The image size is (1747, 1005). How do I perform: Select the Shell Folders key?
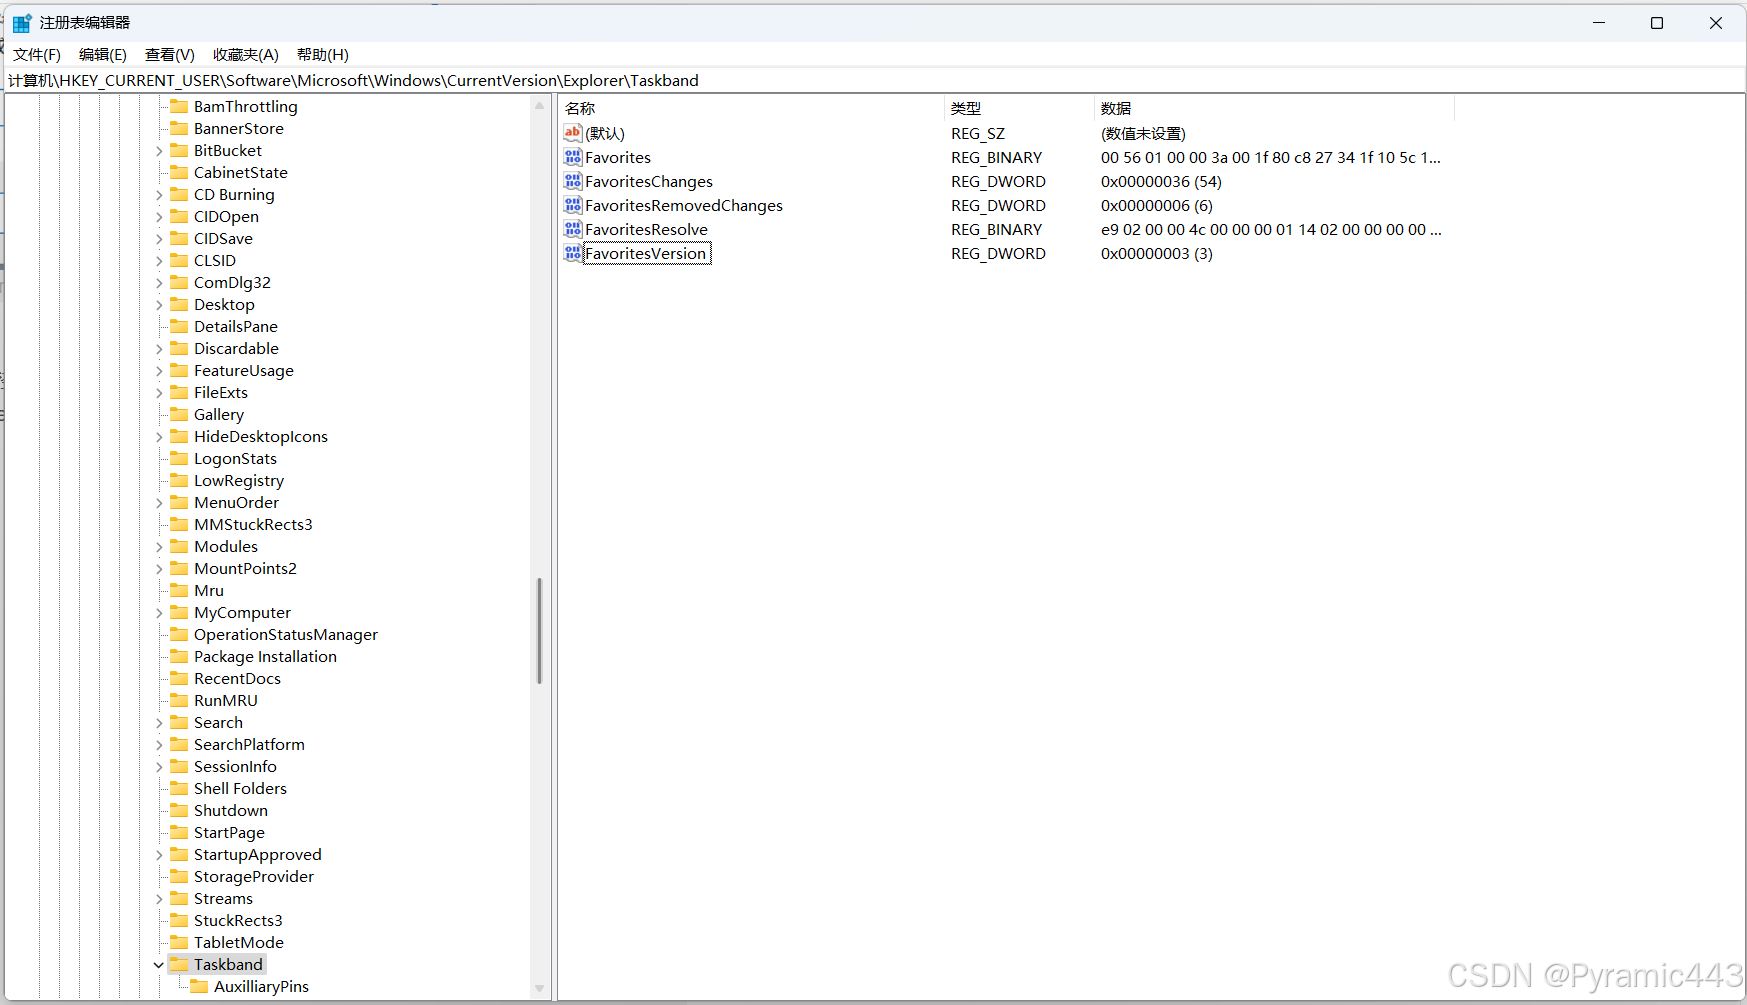240,788
